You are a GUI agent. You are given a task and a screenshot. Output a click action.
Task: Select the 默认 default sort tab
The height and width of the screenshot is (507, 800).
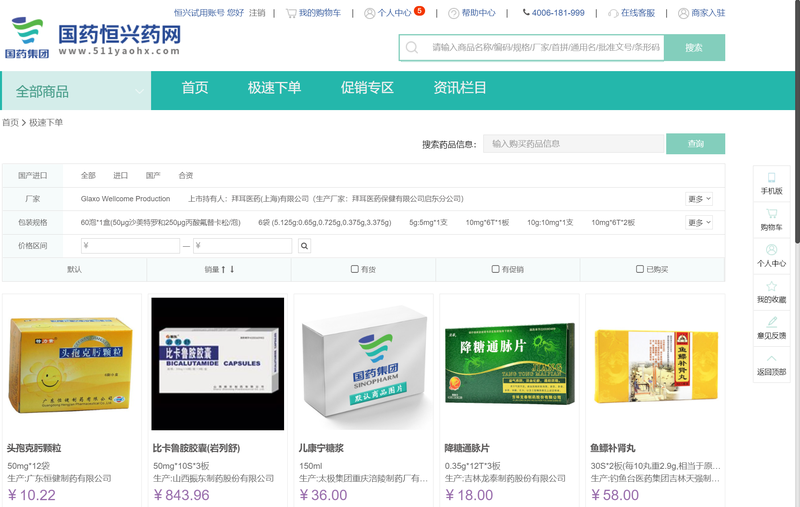coord(74,269)
